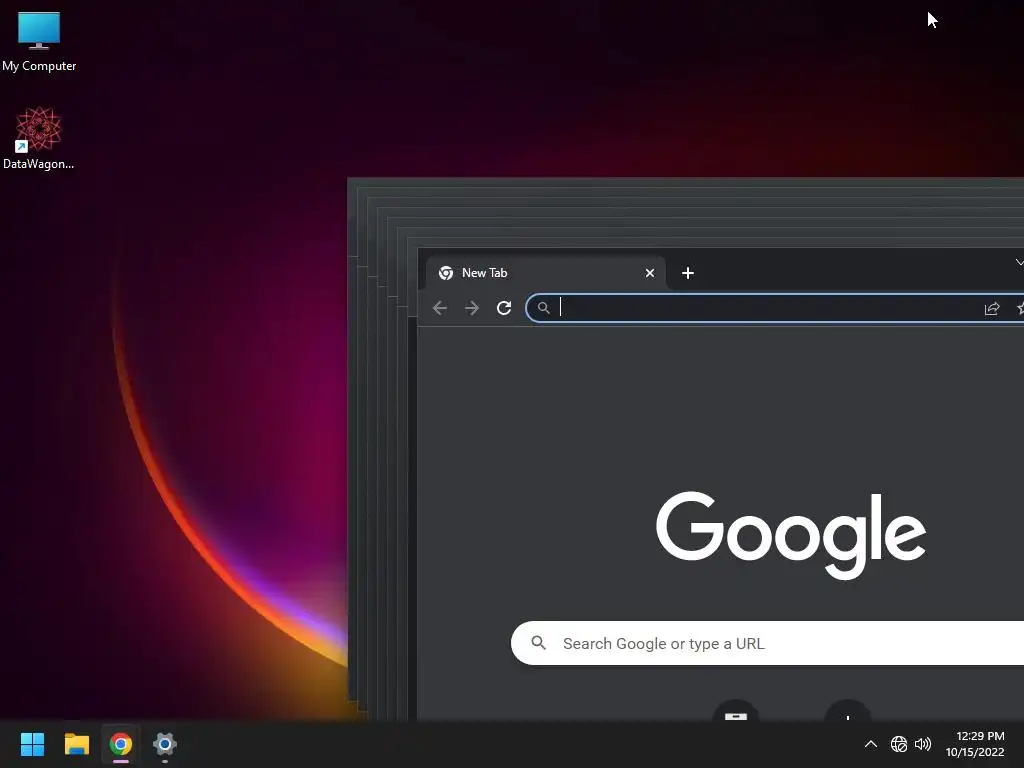Viewport: 1024px width, 768px height.
Task: Go back in Chrome
Action: (440, 308)
